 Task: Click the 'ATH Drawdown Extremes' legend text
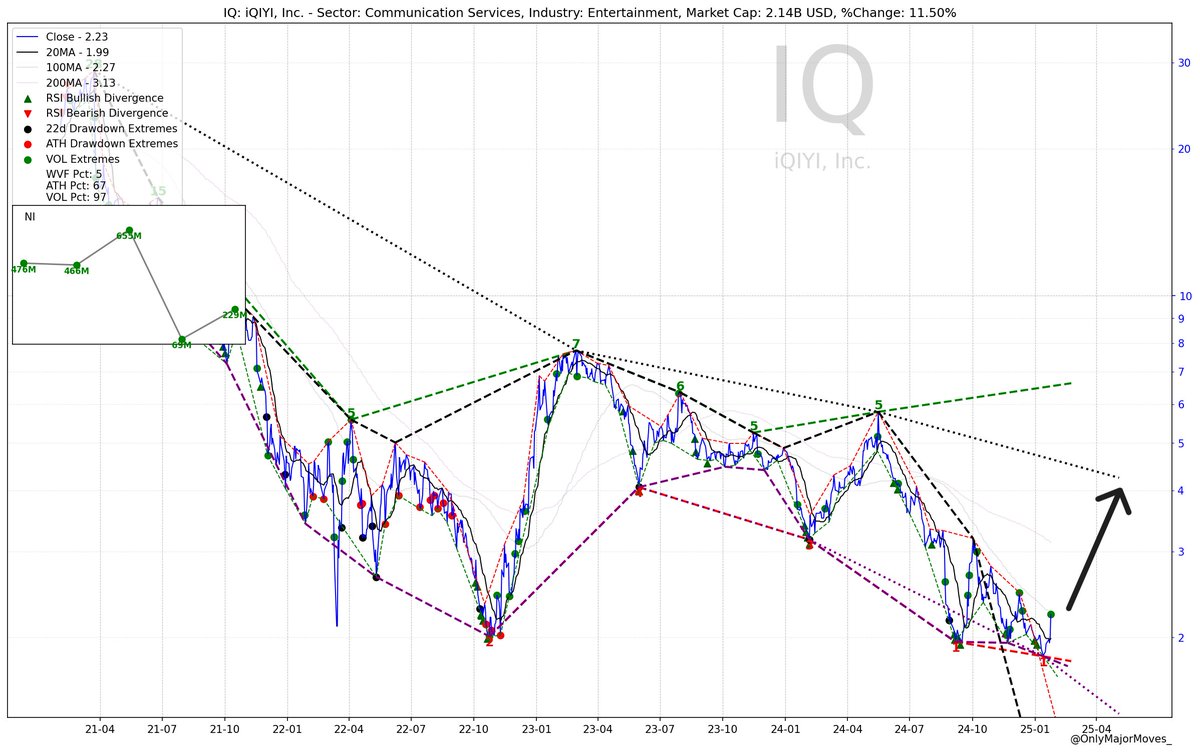click(x=114, y=143)
